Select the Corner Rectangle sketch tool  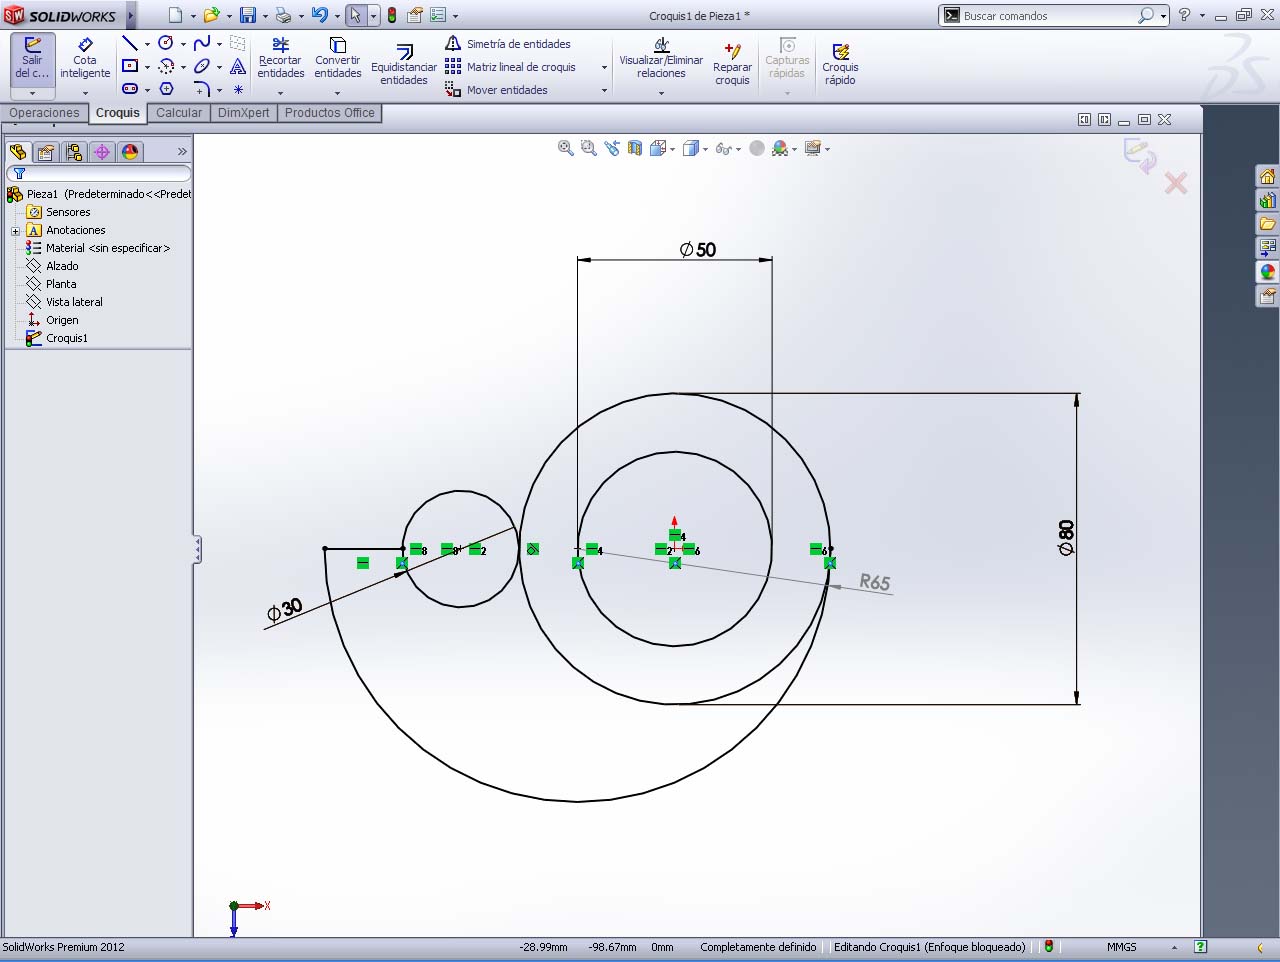[x=129, y=66]
